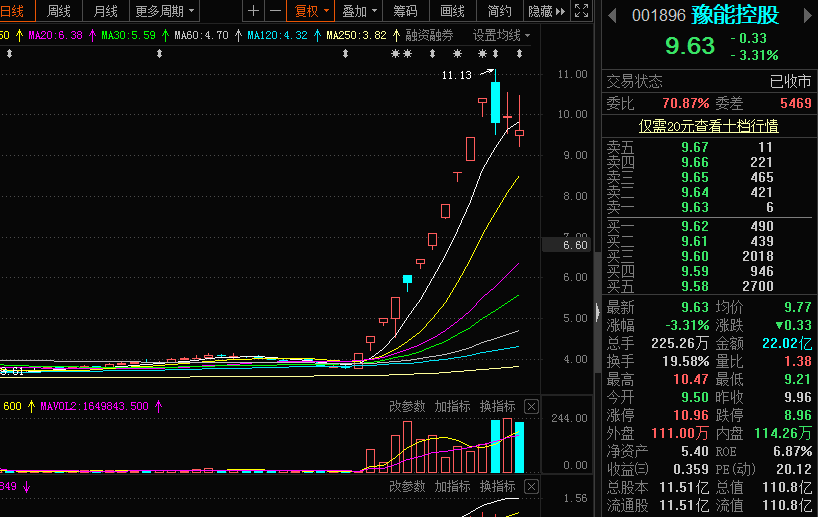Image resolution: width=818 pixels, height=517 pixels.
Task: Switch to 简约 simple mode
Action: (499, 11)
